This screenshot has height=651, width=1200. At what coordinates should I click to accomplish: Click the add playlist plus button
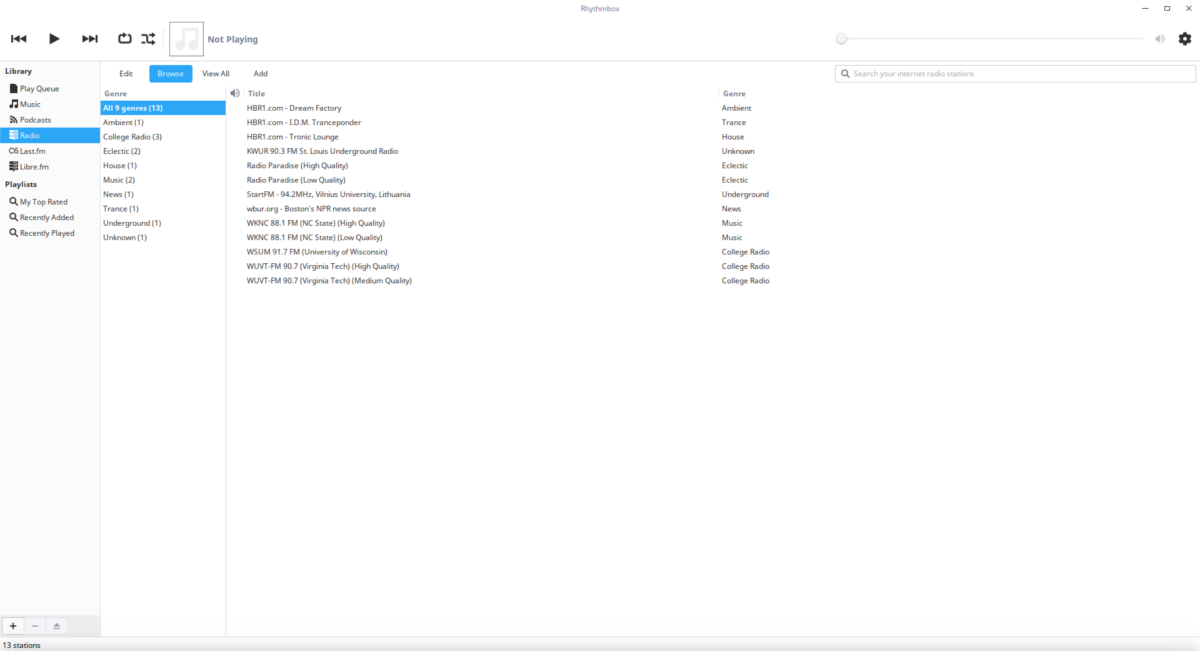[13, 626]
